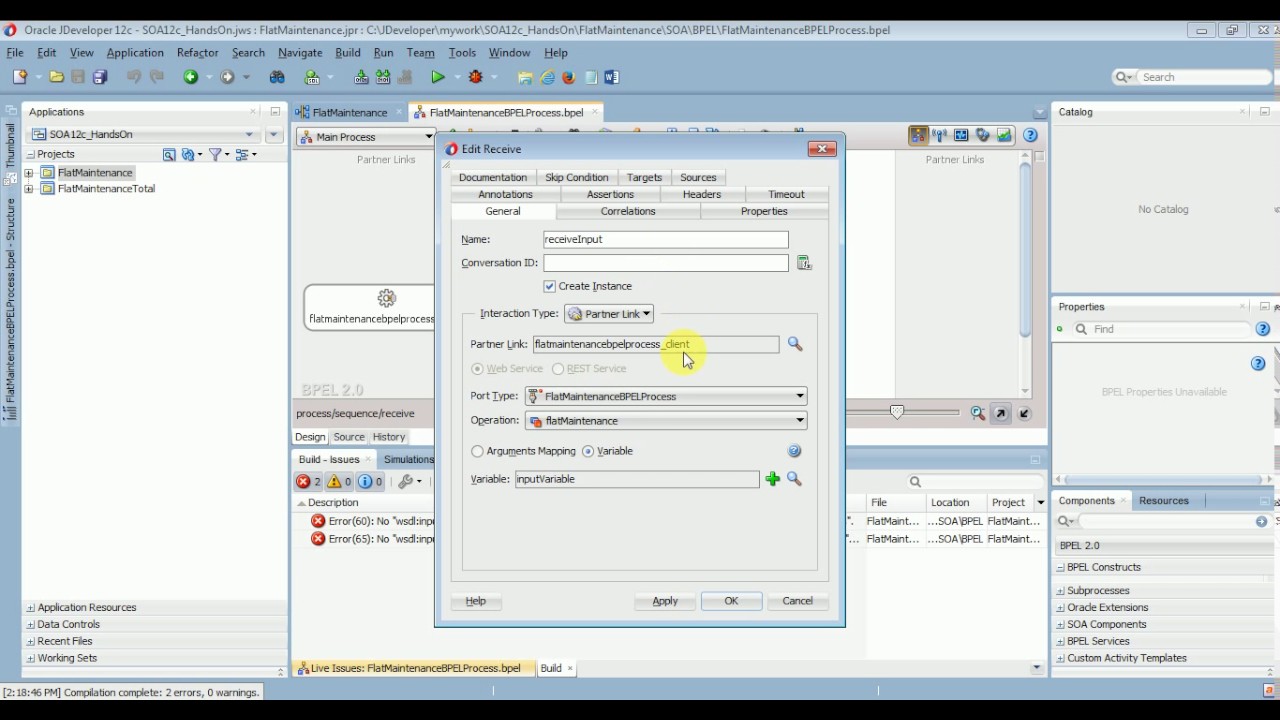This screenshot has height=720, width=1280.
Task: Click the sensors antenna icon in editor toolbar
Action: coord(939,136)
